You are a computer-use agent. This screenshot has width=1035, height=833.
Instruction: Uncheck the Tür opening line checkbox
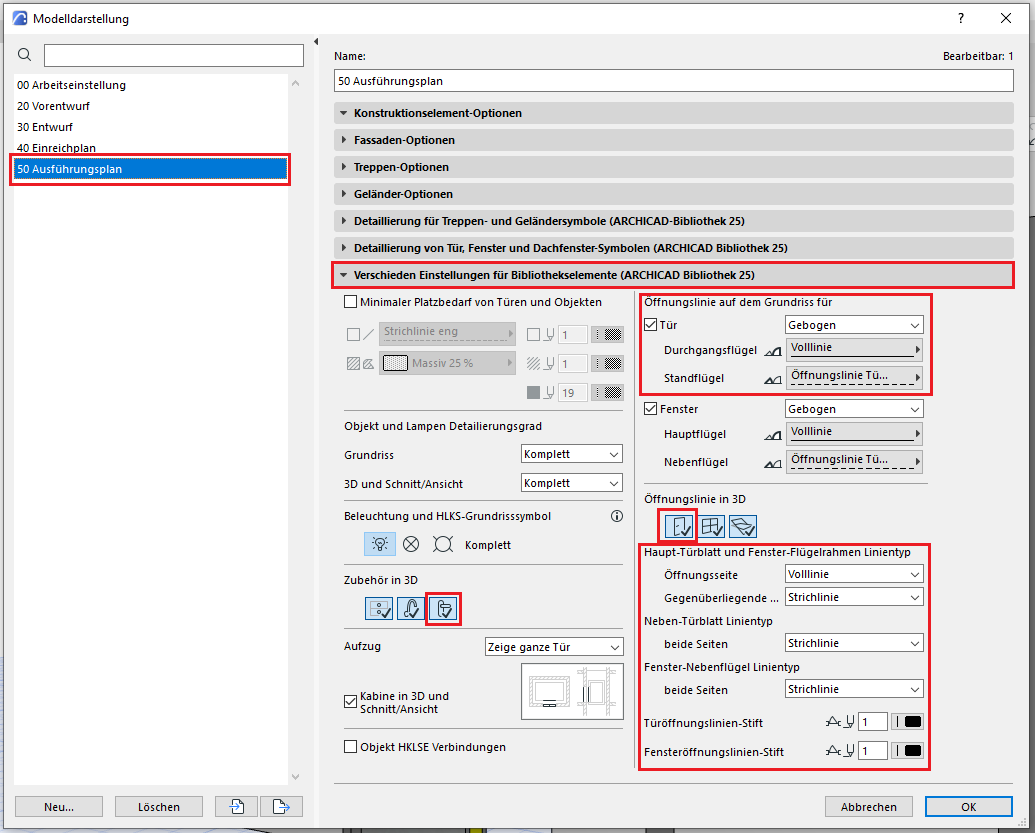652,325
